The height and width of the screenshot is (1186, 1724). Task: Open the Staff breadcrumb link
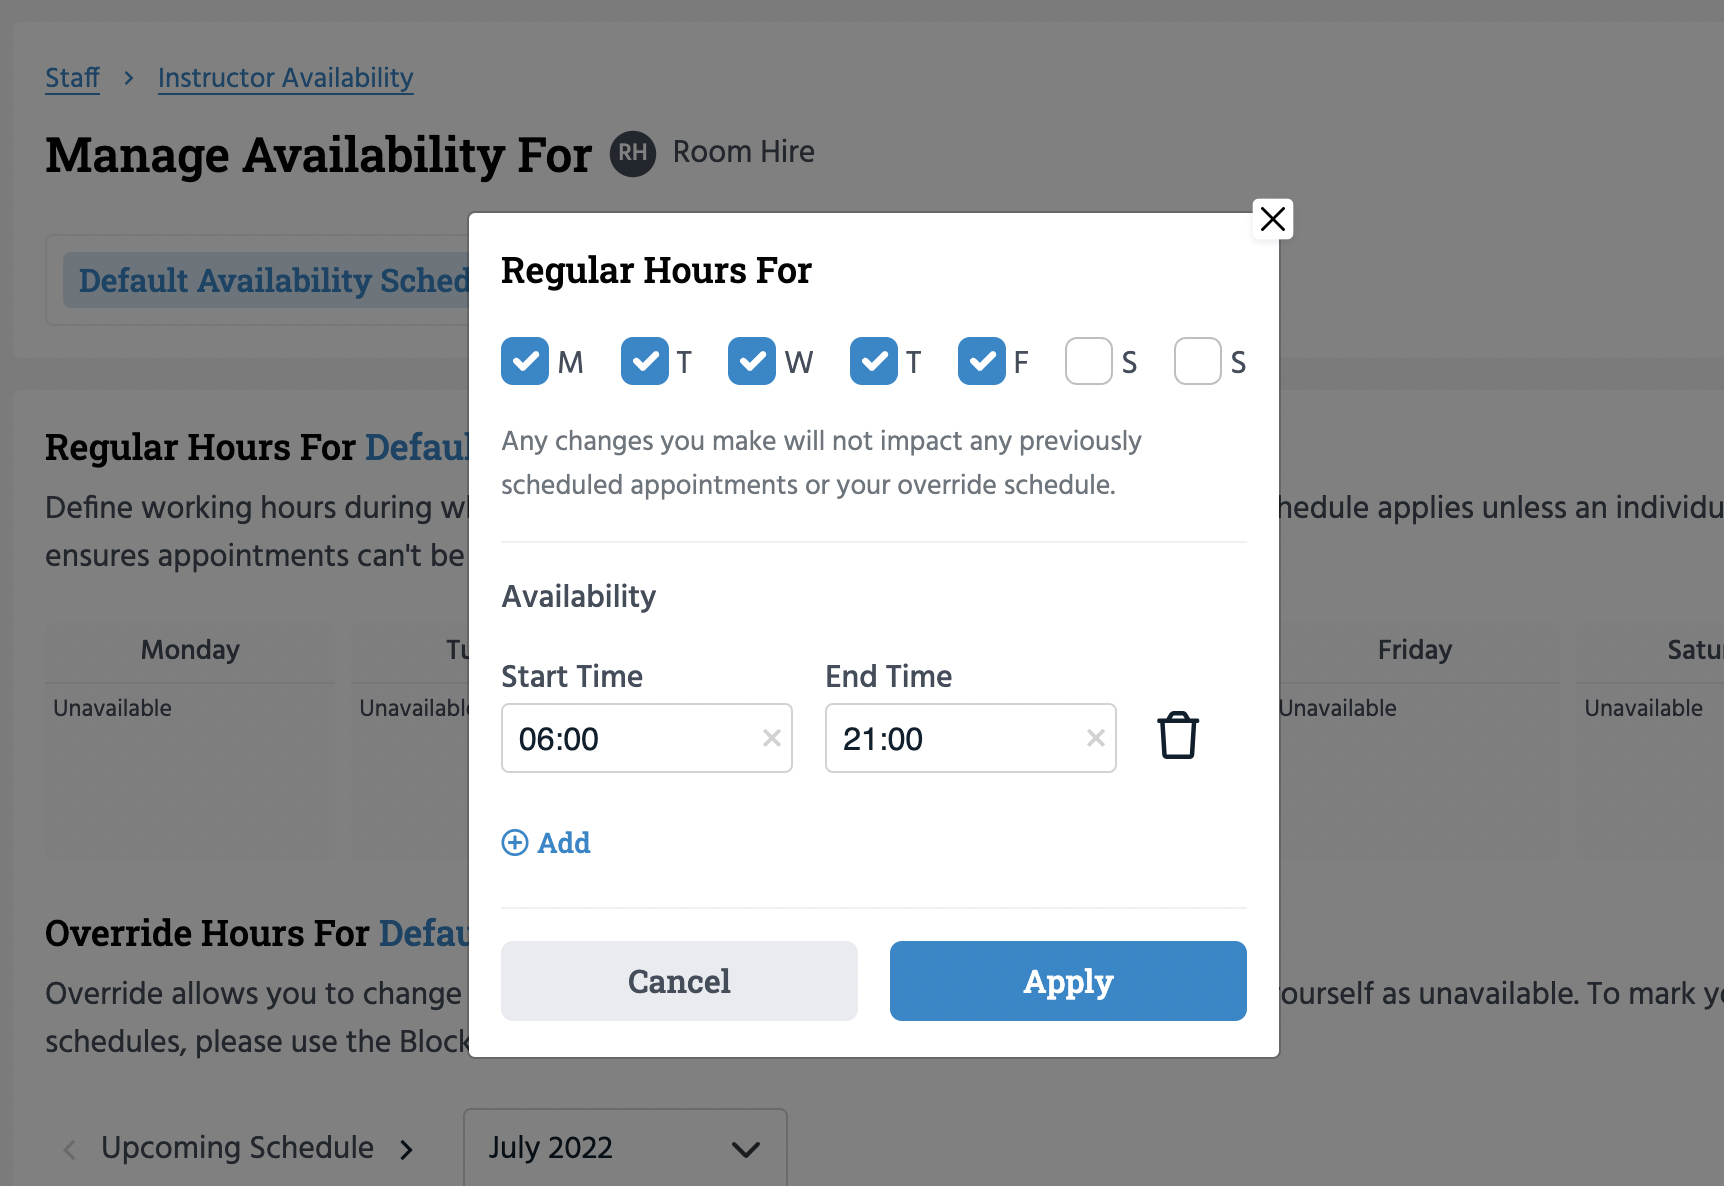[72, 78]
